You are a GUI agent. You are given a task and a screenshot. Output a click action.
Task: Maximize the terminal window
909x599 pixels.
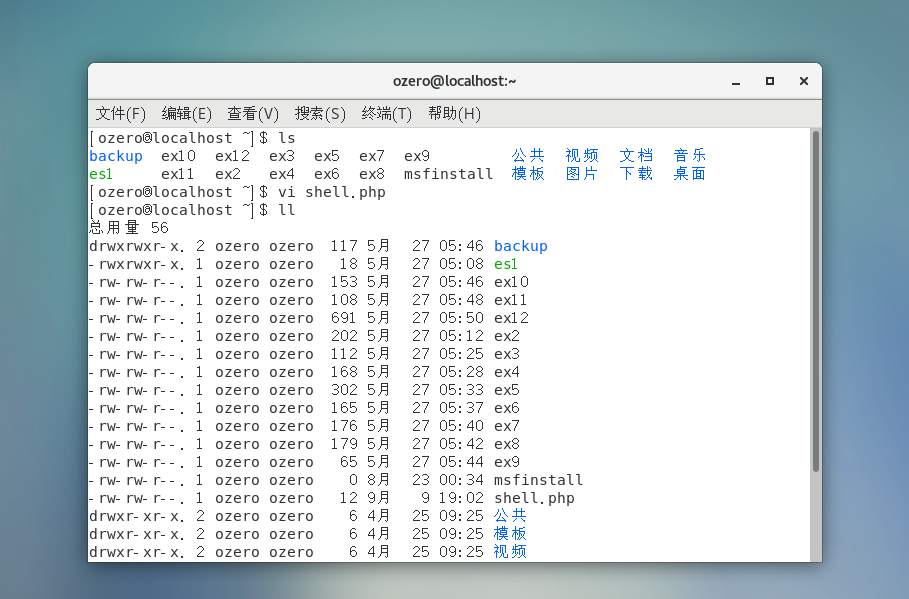tap(769, 81)
